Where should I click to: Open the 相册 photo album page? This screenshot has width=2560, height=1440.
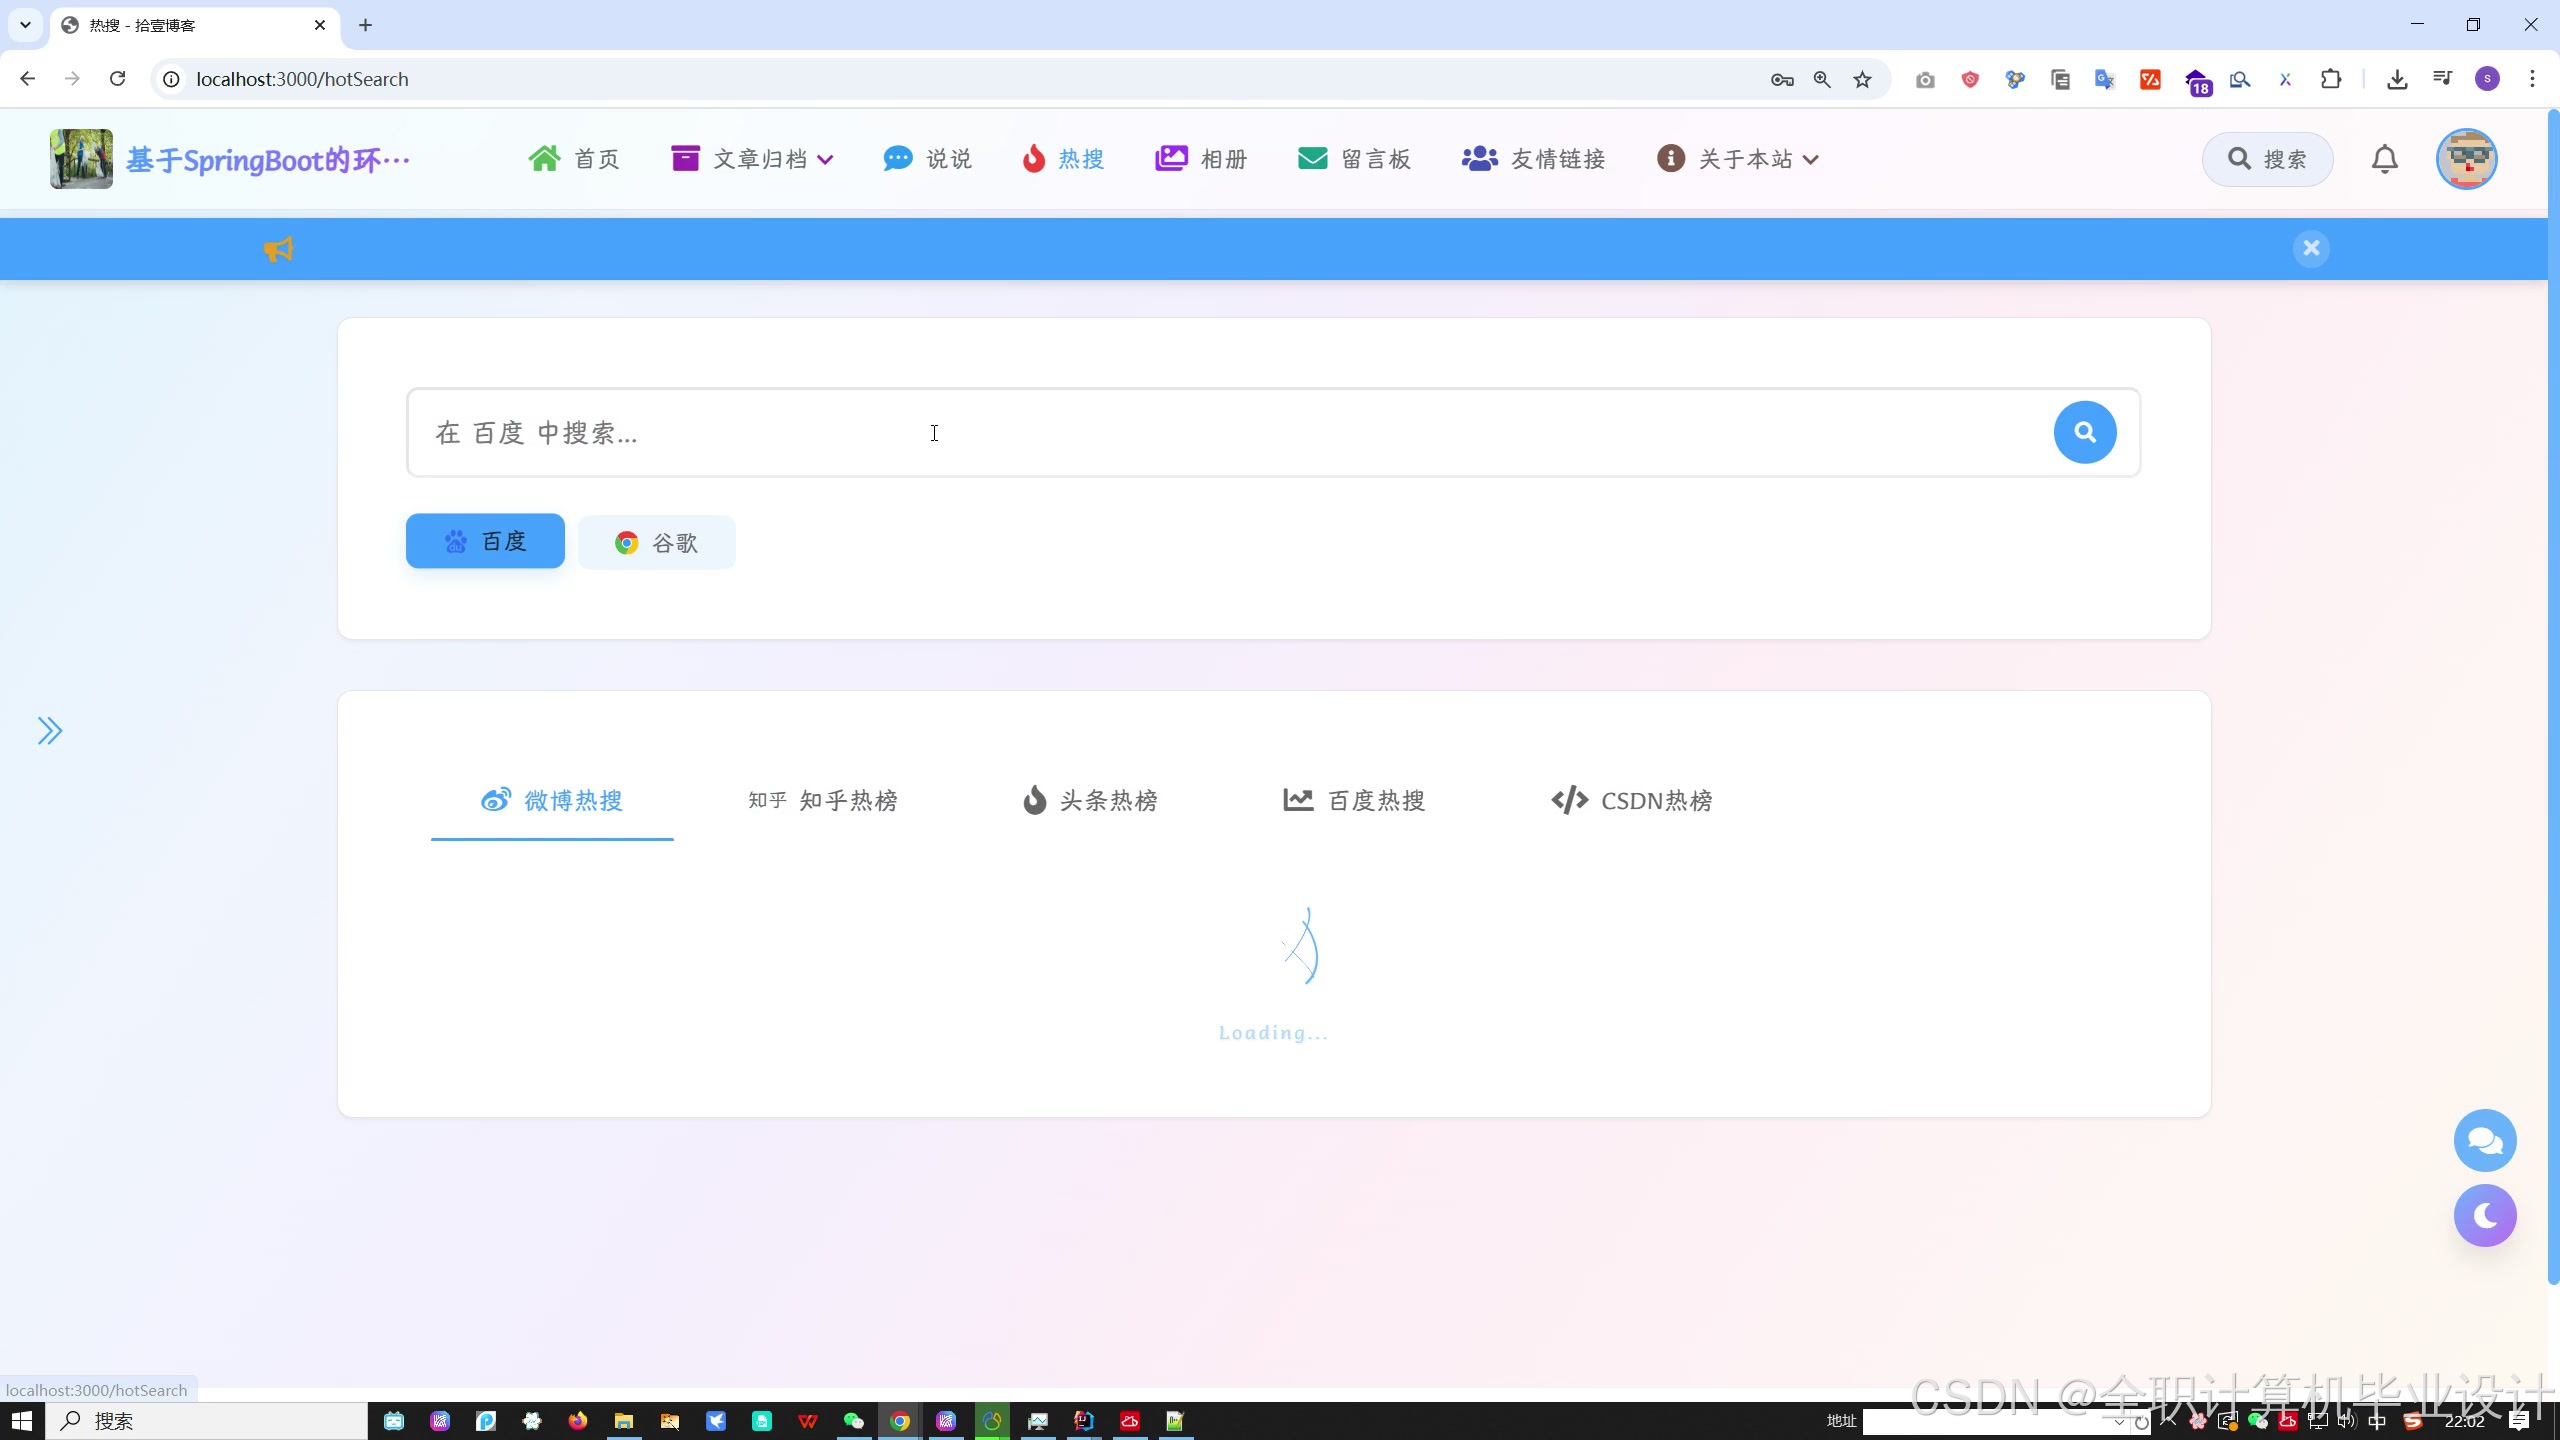1201,159
